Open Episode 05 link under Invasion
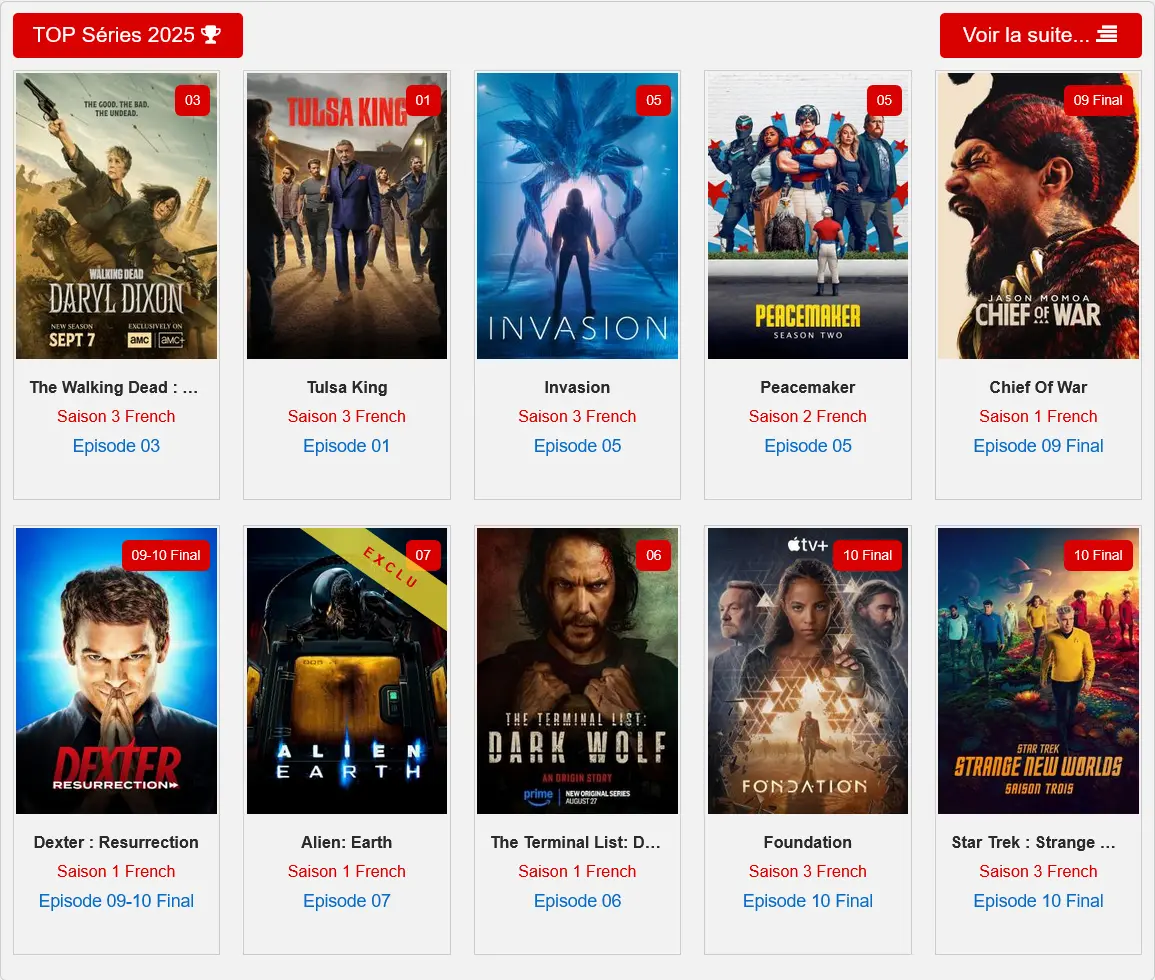This screenshot has height=980, width=1155. pyautogui.click(x=578, y=446)
